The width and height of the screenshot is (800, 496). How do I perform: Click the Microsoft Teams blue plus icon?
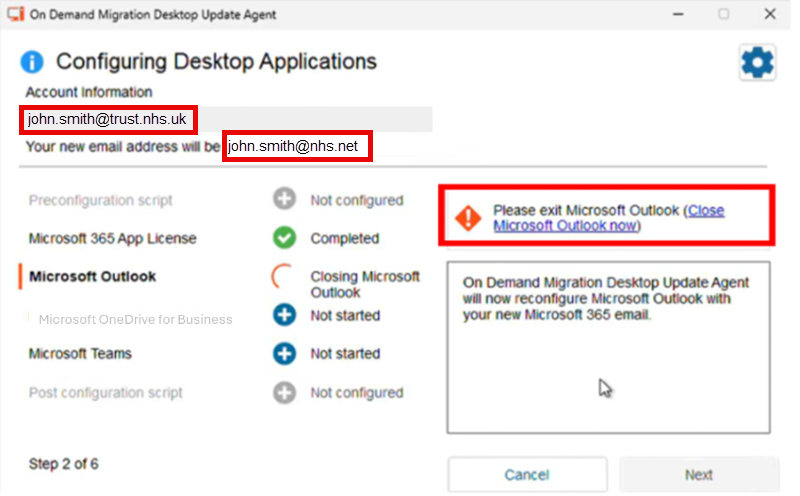[285, 354]
